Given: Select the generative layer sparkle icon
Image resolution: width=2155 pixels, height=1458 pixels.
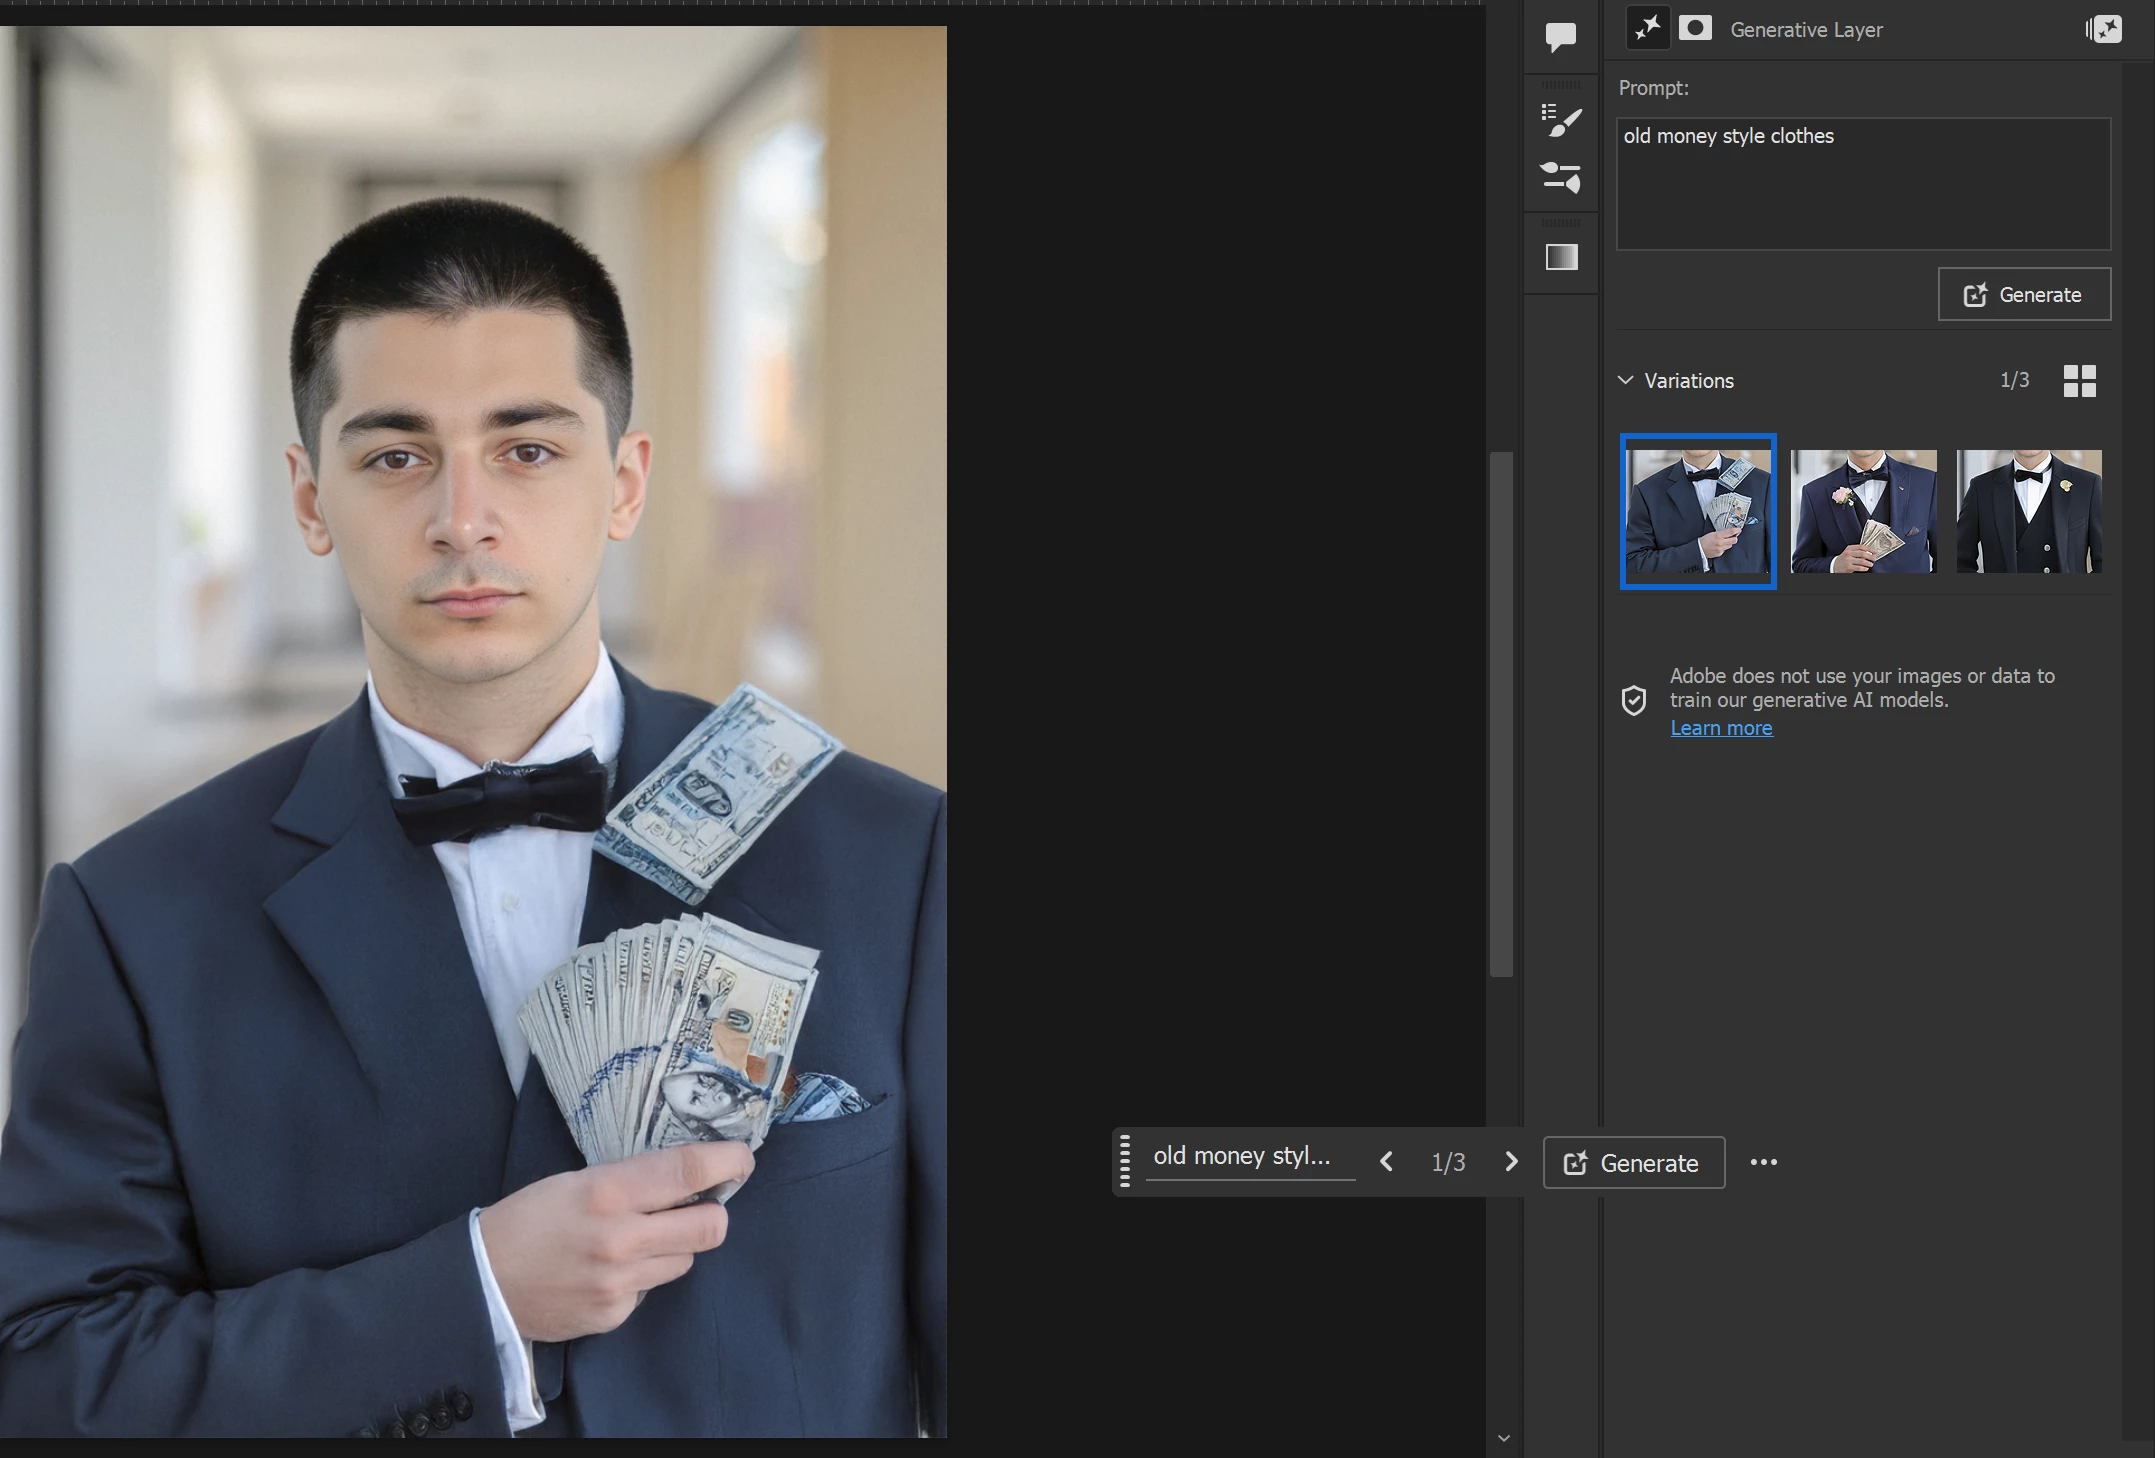Looking at the screenshot, I should 1647,29.
